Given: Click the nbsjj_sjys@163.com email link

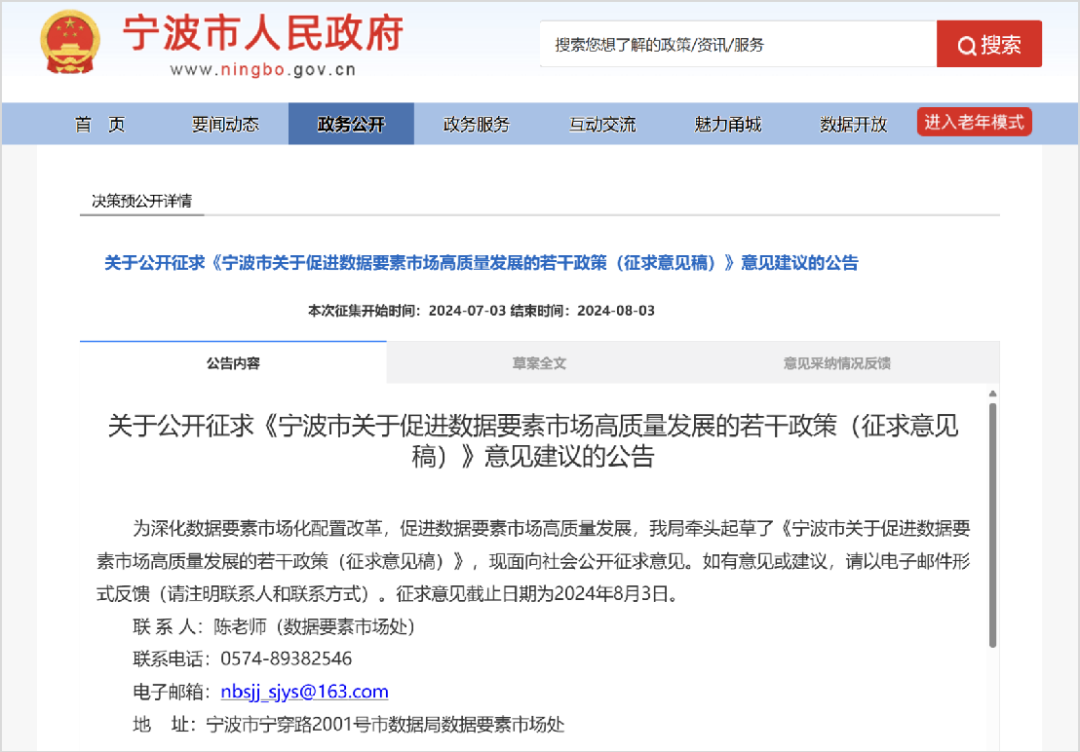Looking at the screenshot, I should [304, 691].
